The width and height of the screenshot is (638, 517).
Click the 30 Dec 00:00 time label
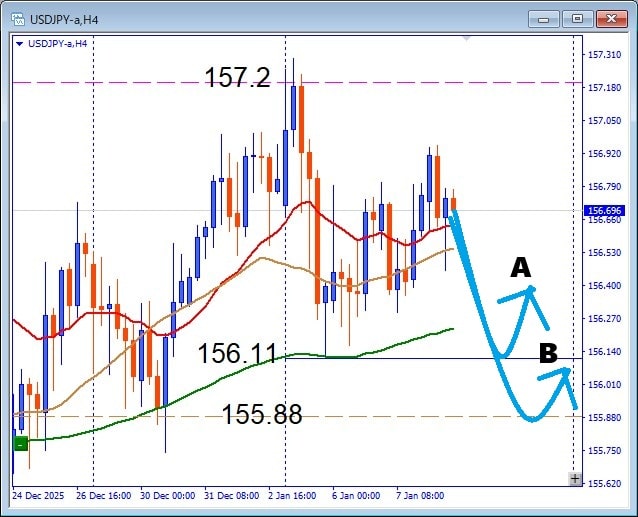(x=167, y=495)
